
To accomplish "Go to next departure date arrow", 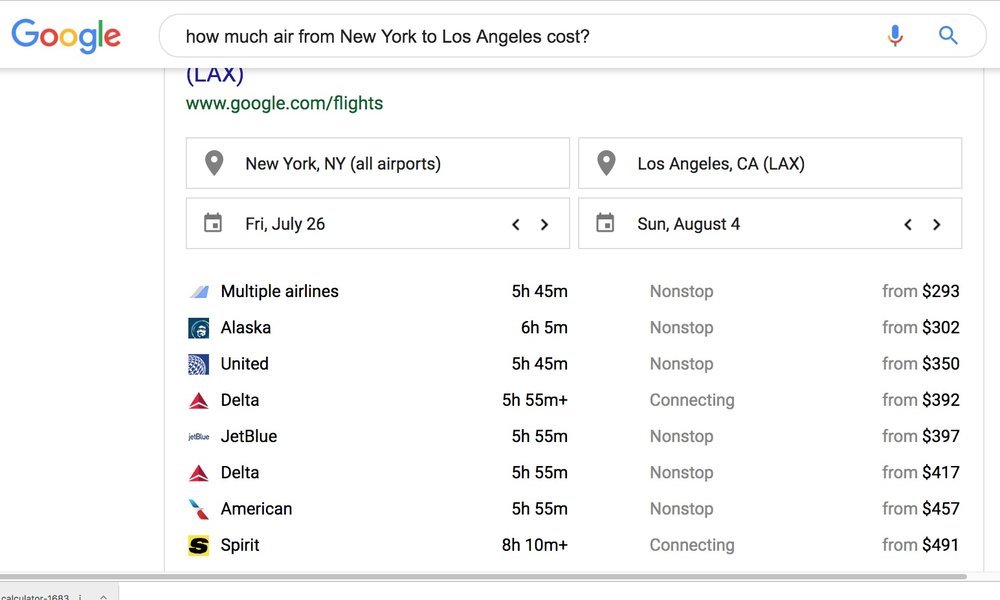I will 544,224.
